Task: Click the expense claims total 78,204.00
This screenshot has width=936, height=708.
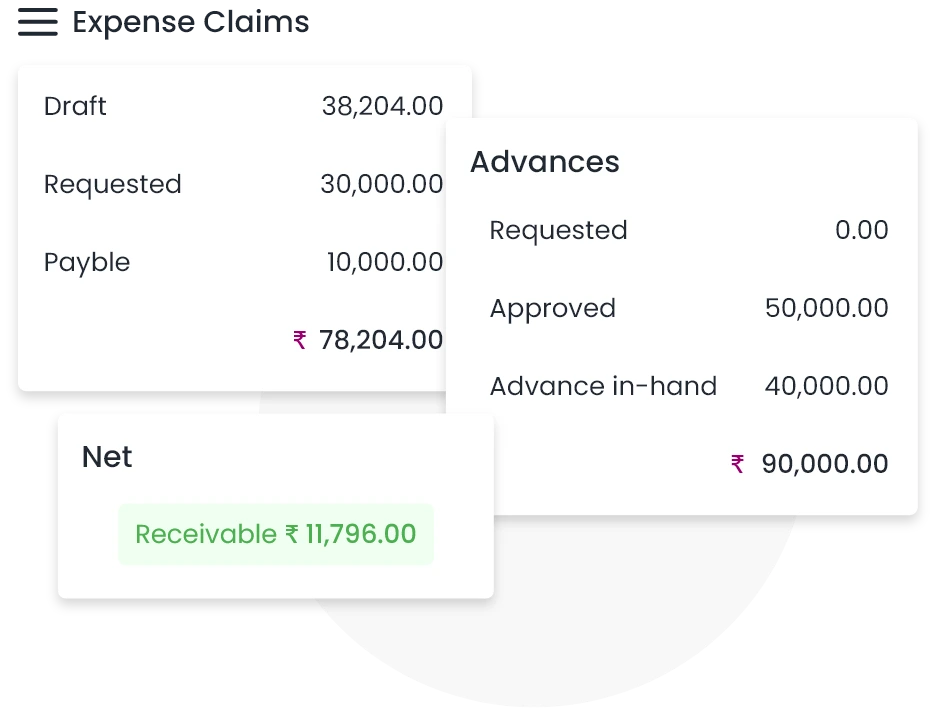Action: [381, 340]
